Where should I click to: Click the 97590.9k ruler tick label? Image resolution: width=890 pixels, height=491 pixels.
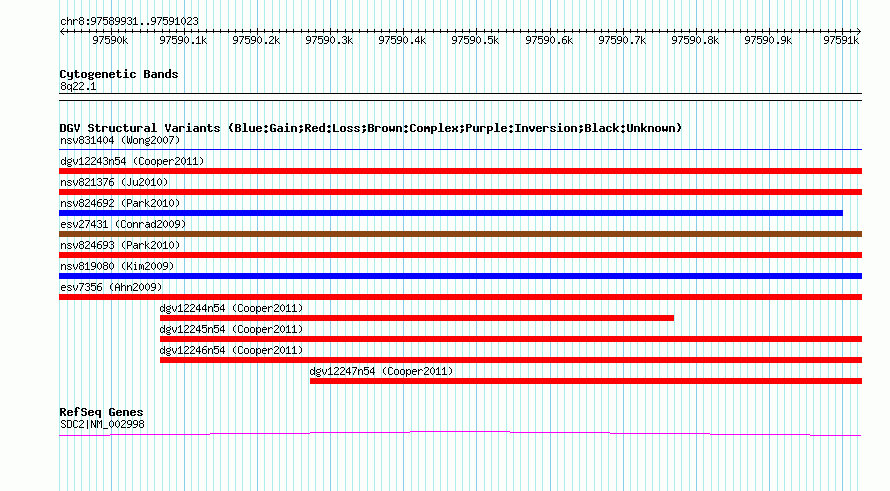click(x=768, y=40)
